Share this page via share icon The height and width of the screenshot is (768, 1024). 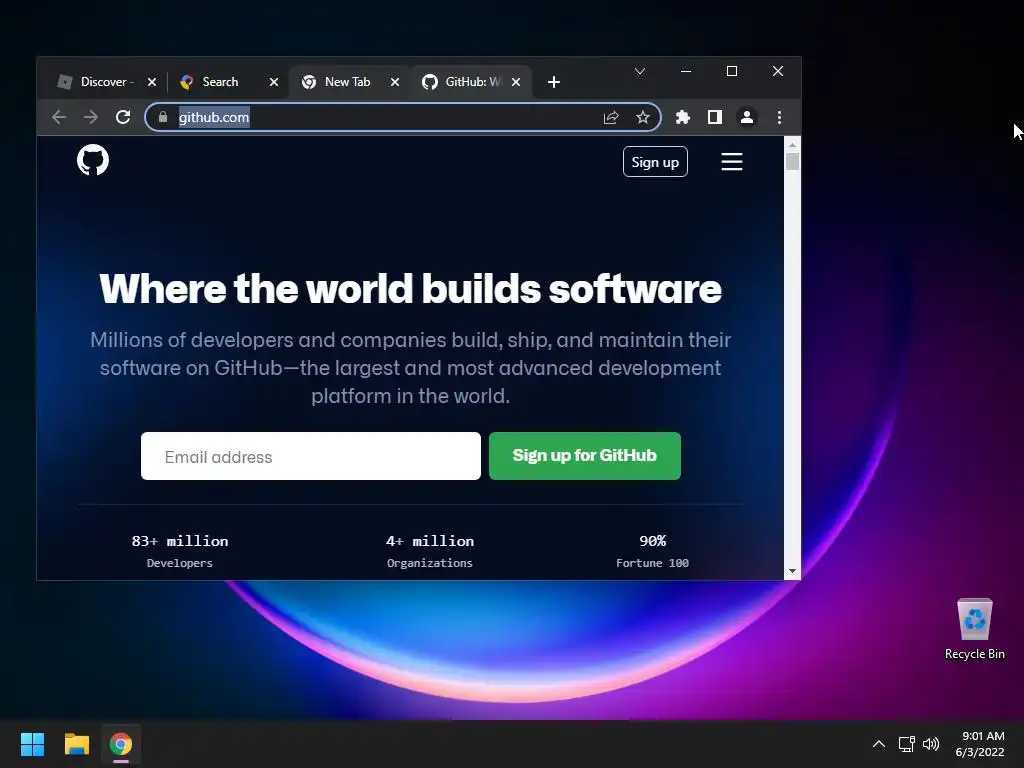[x=611, y=117]
